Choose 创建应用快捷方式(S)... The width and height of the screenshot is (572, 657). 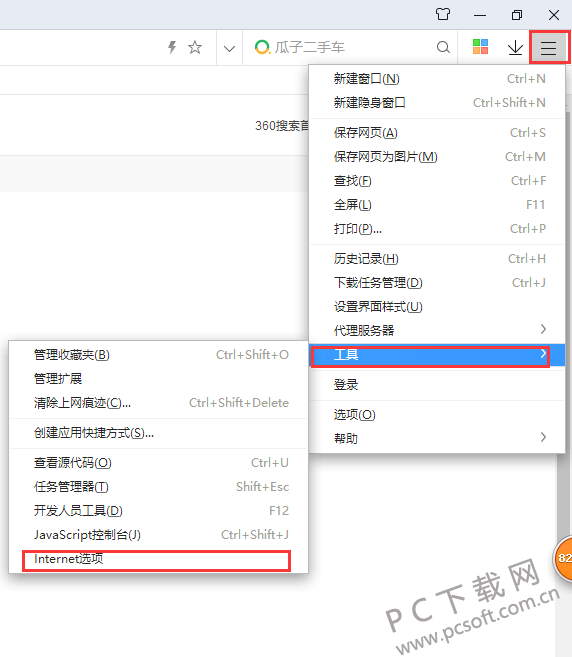(158, 433)
